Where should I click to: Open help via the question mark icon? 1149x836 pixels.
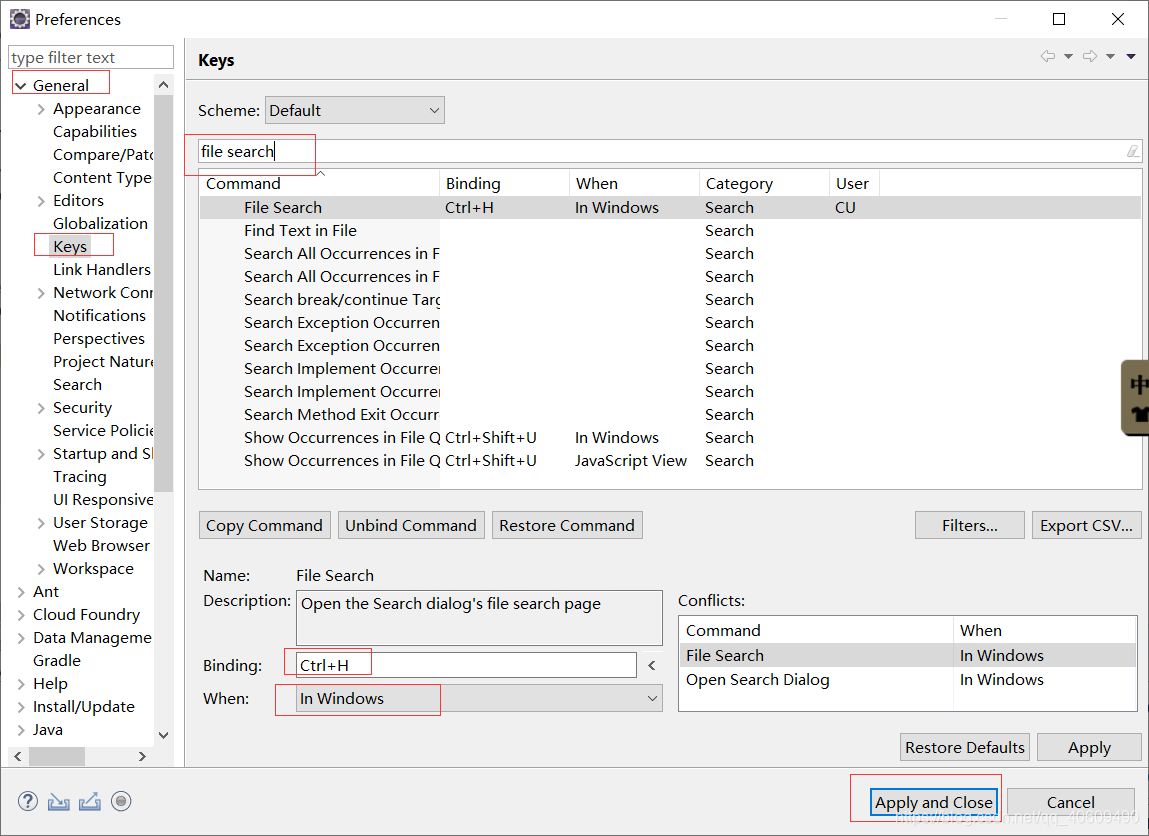pyautogui.click(x=27, y=801)
